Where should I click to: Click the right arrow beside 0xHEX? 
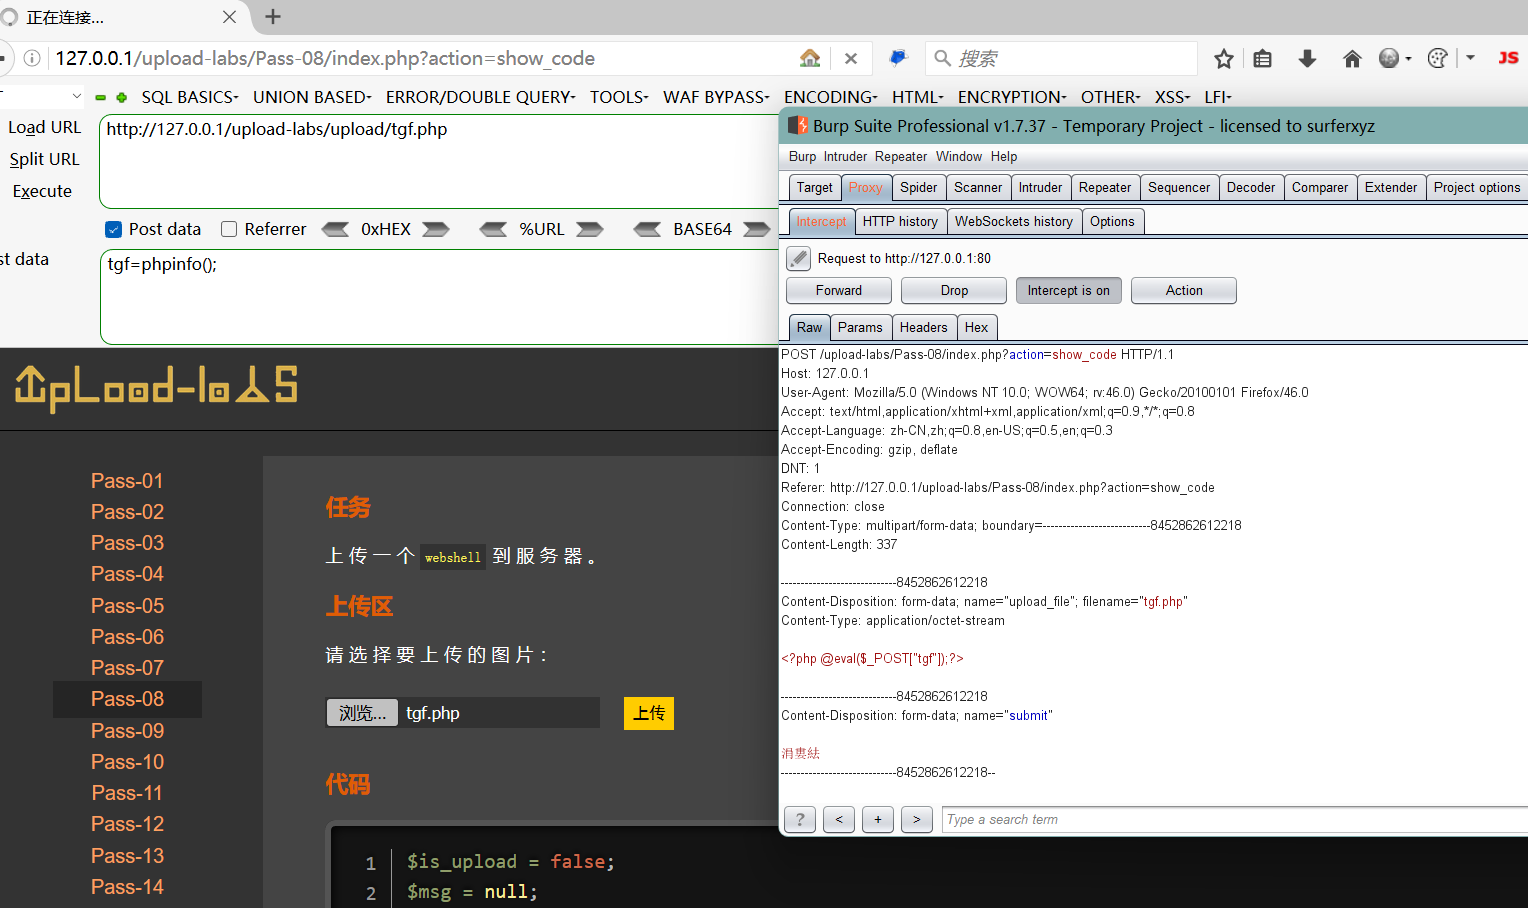[436, 229]
